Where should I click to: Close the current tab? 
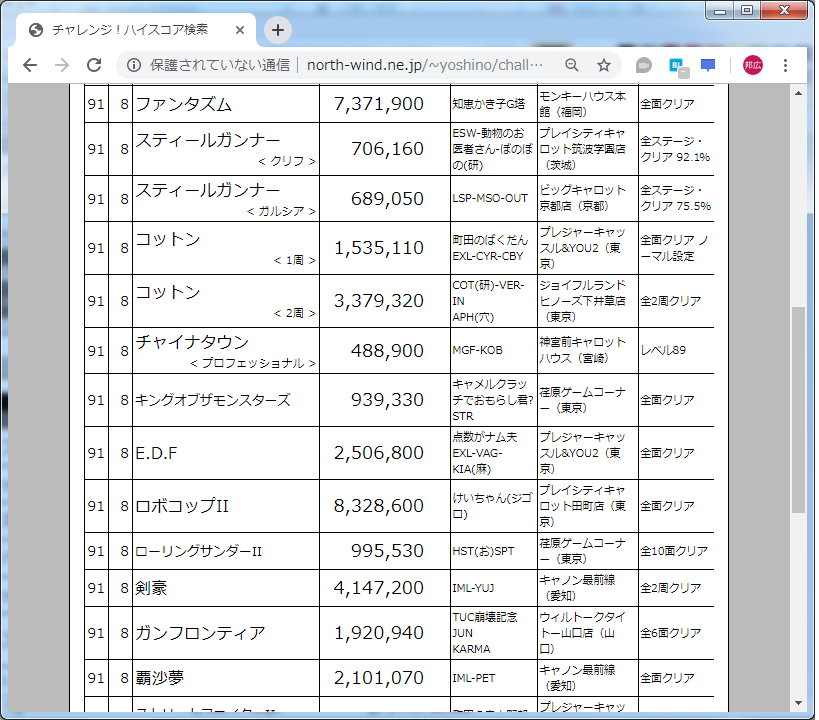[x=240, y=30]
